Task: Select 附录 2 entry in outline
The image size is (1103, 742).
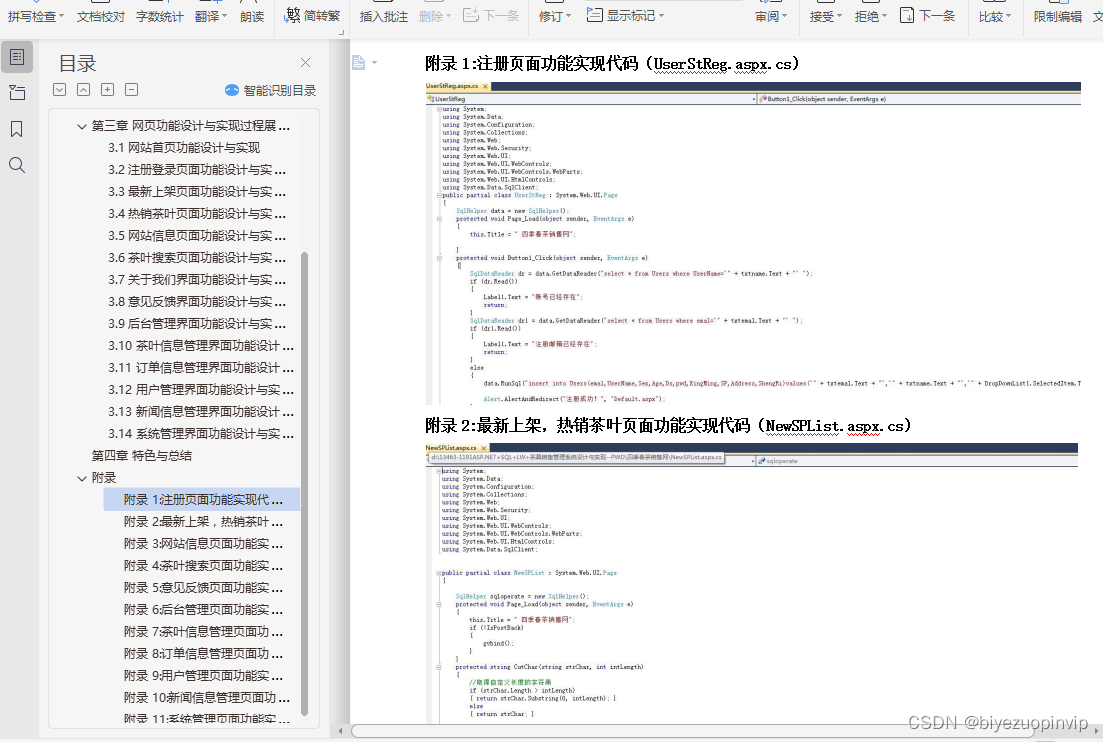Action: [203, 522]
